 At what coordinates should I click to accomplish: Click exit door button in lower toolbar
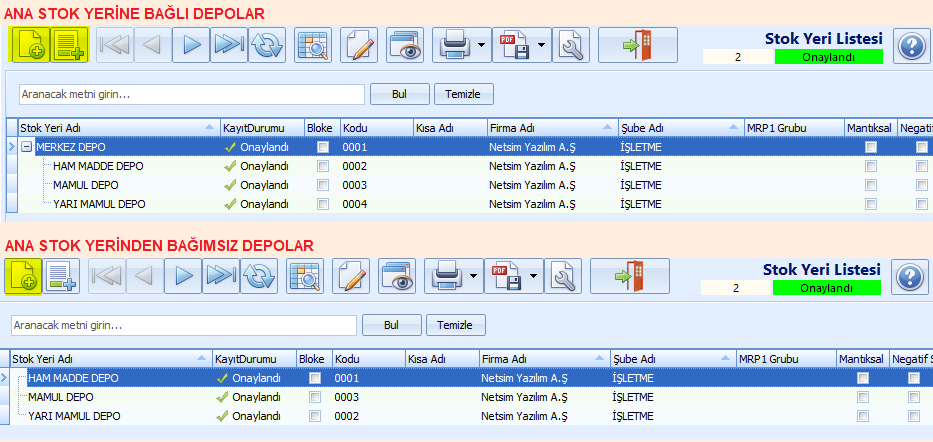click(x=630, y=276)
